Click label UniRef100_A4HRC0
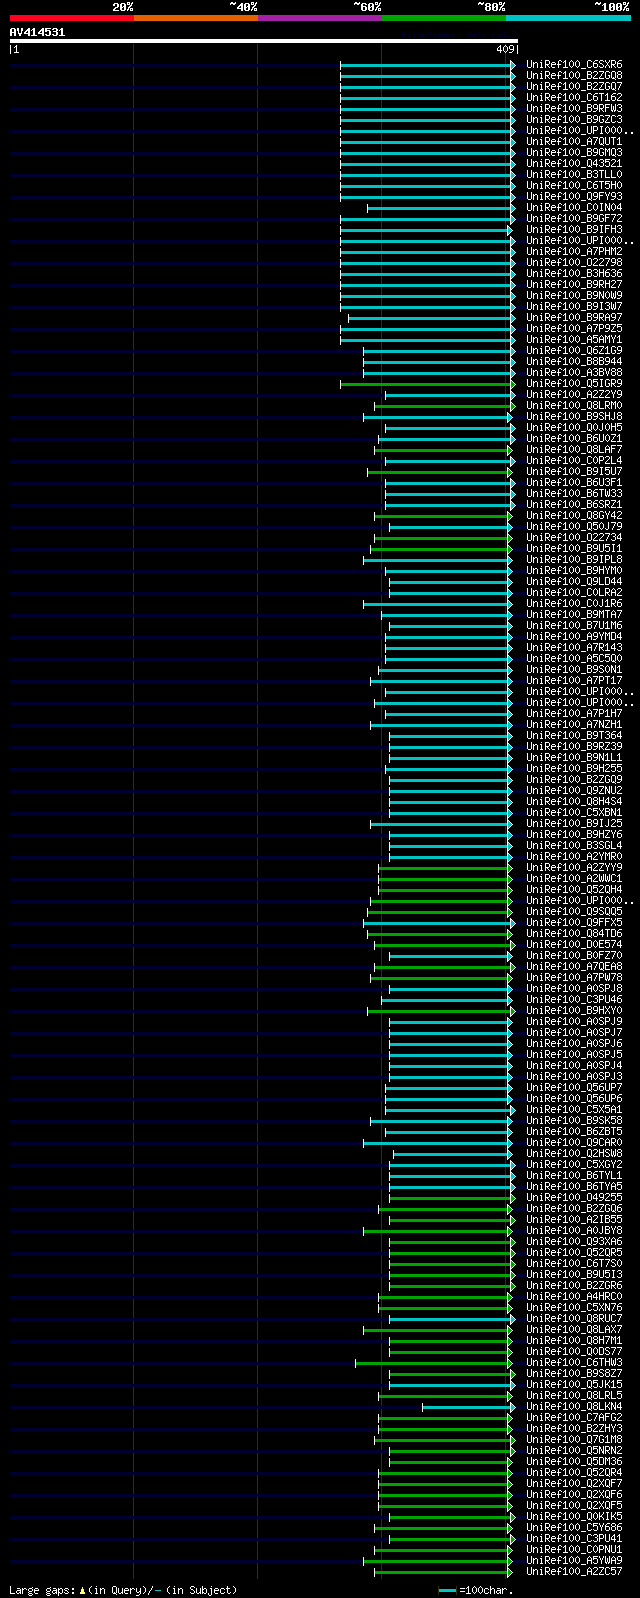Image resolution: width=640 pixels, height=1598 pixels. (x=574, y=1297)
